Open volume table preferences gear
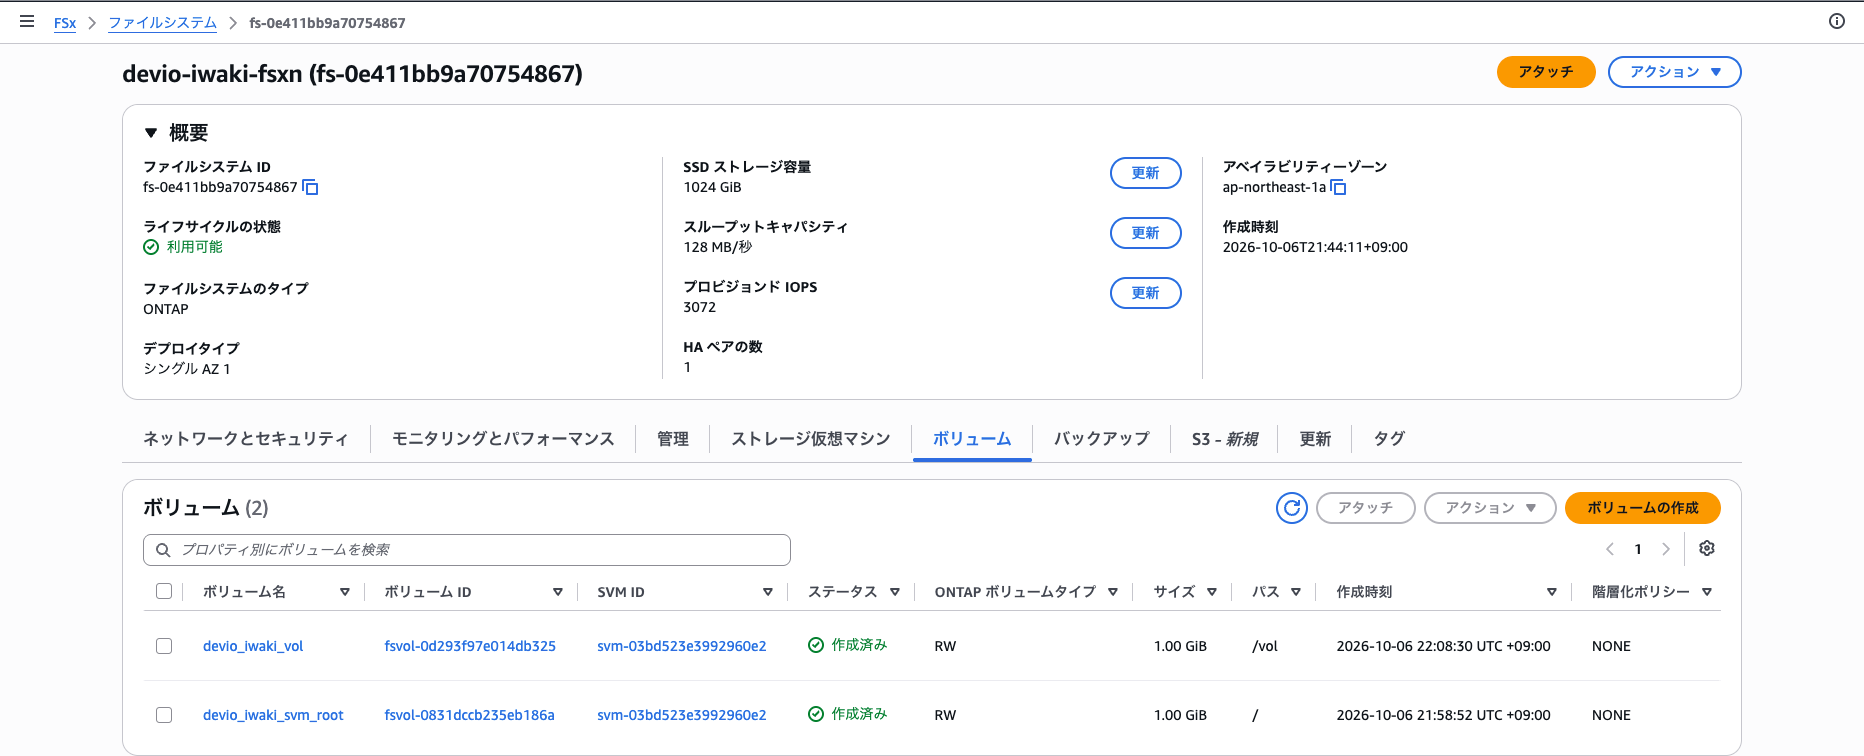The height and width of the screenshot is (756, 1864). 1707,548
